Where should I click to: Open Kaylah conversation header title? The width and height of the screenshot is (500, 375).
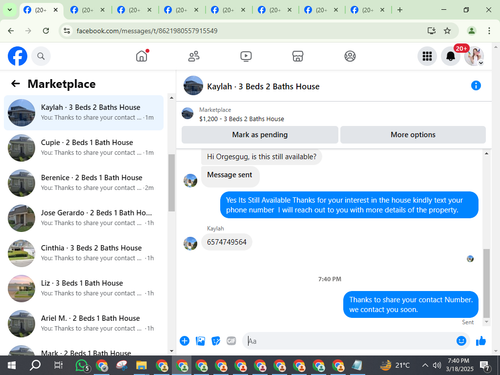point(263,87)
